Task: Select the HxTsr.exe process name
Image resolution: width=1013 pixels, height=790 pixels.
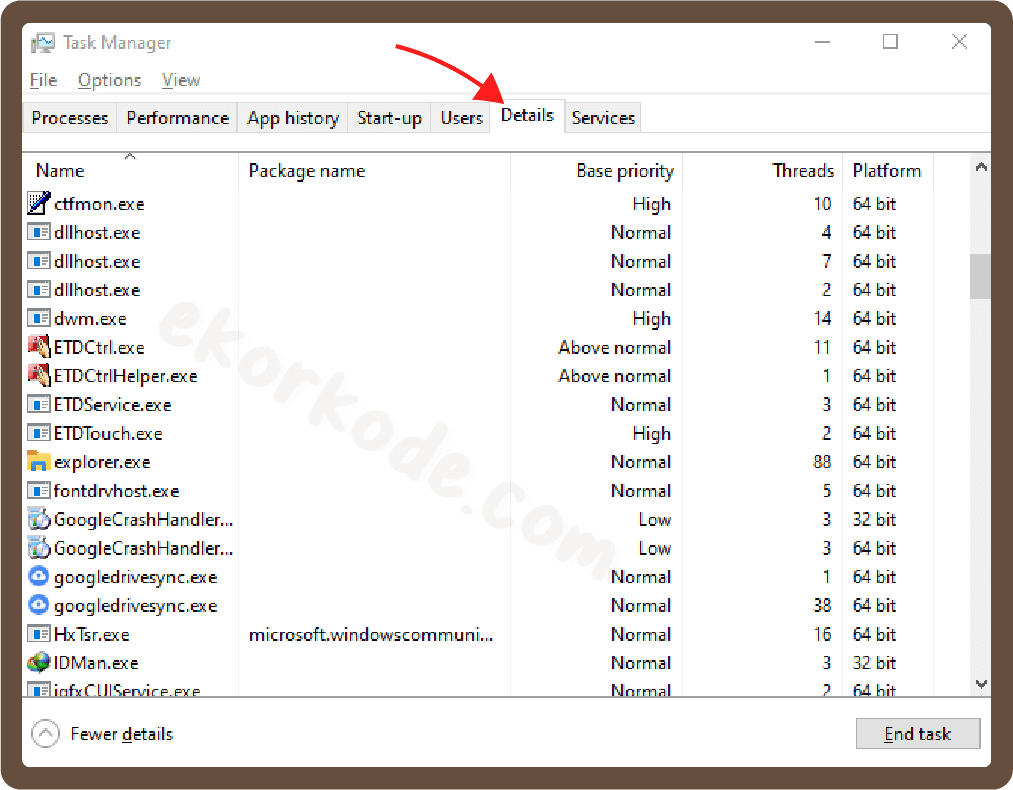Action: 92,634
